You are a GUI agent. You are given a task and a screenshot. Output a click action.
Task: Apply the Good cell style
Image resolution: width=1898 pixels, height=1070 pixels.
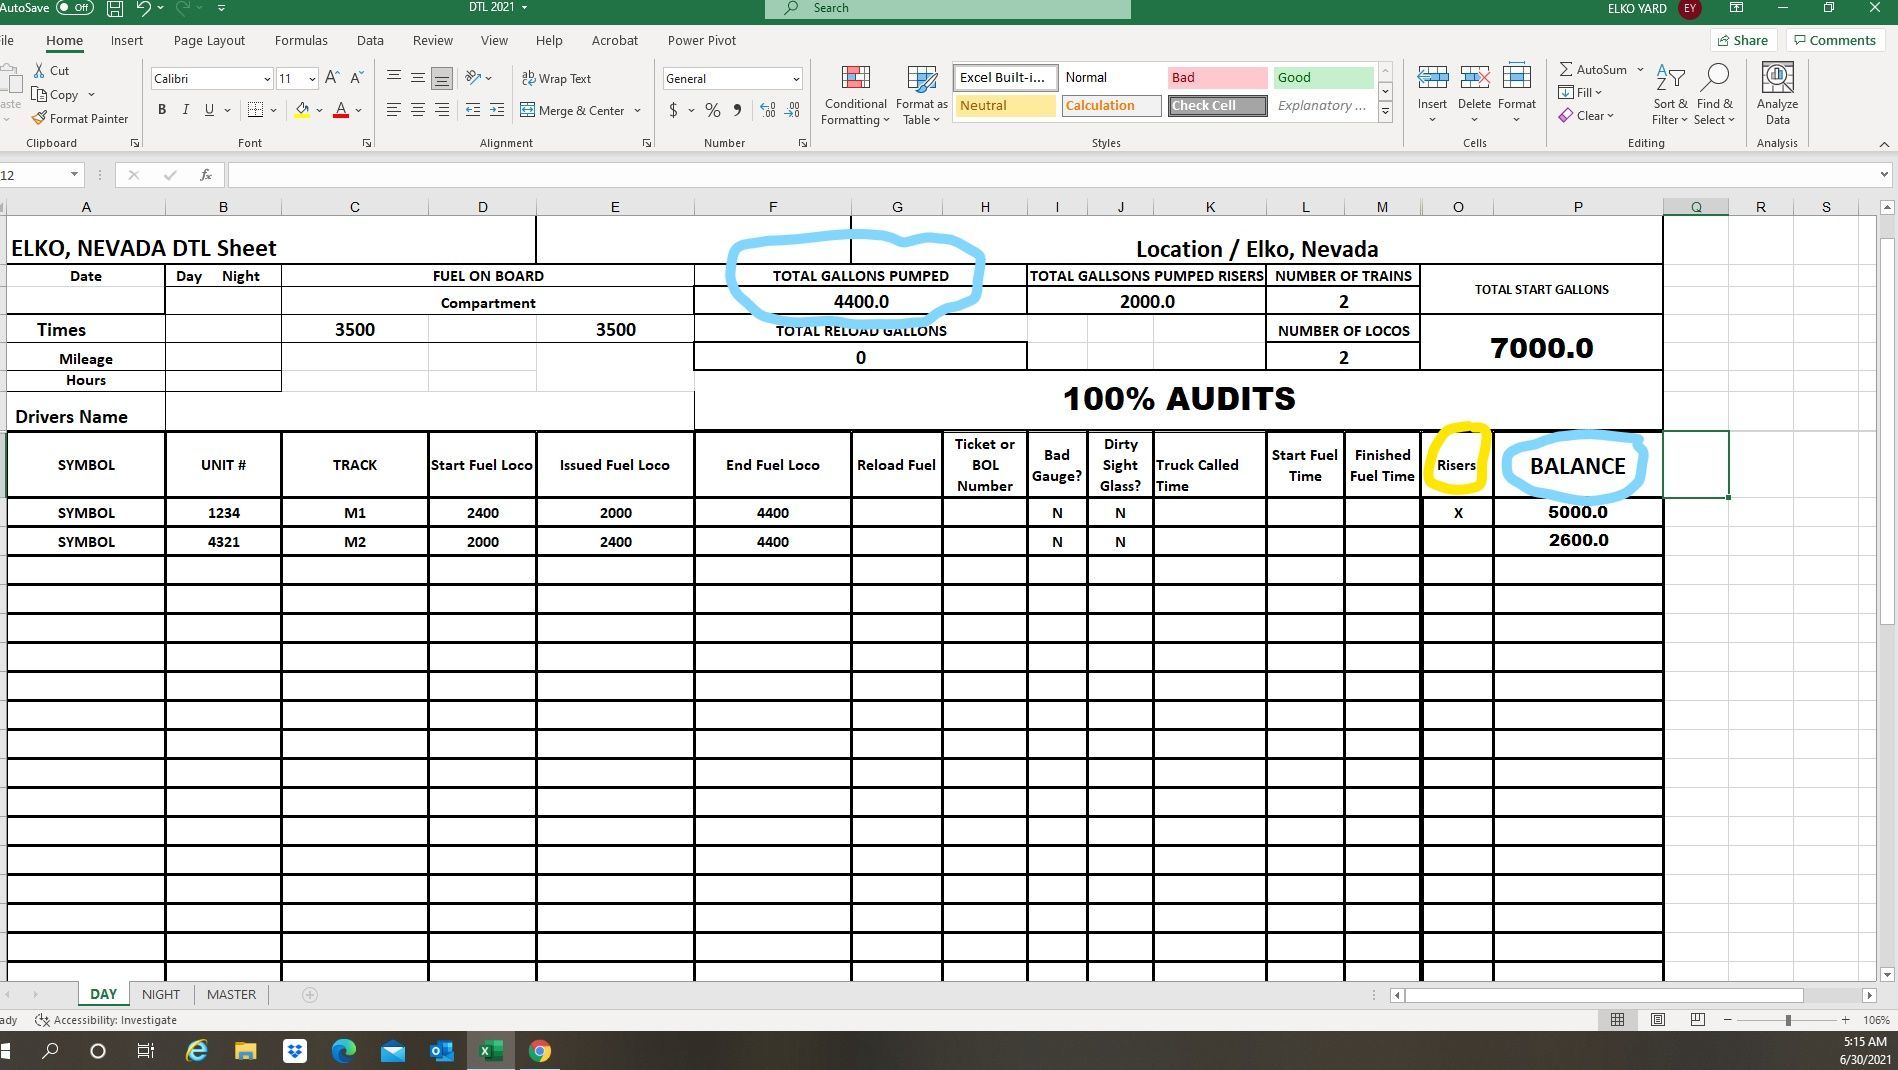(x=1322, y=77)
